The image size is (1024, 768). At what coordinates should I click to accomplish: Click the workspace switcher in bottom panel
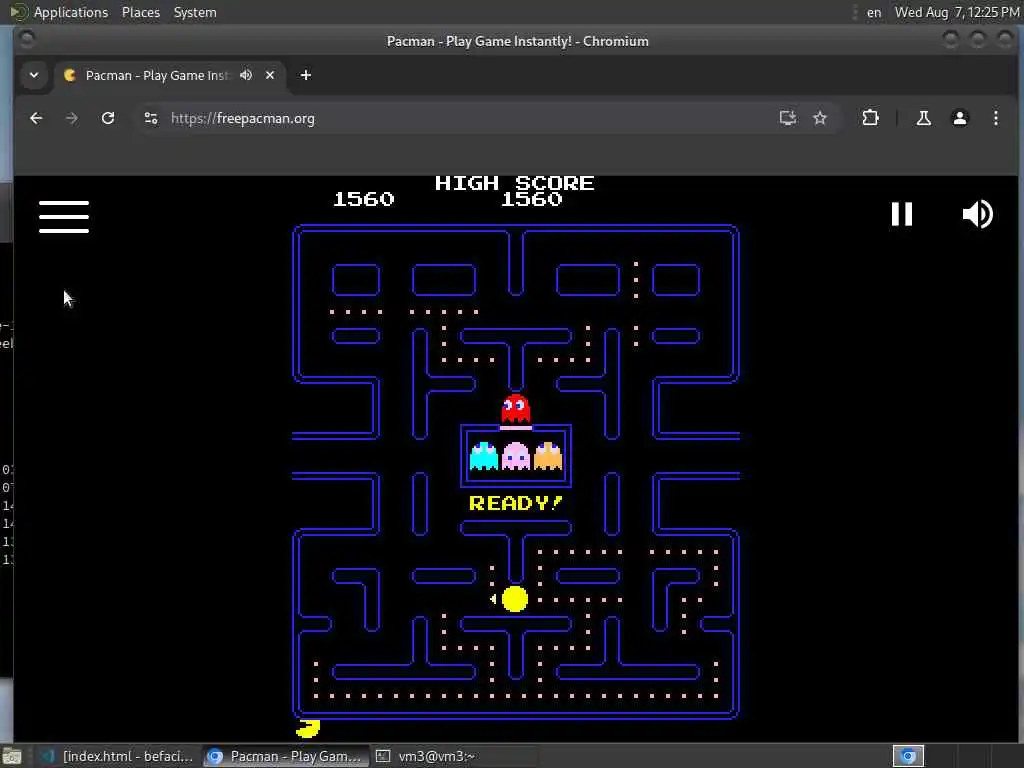point(908,756)
